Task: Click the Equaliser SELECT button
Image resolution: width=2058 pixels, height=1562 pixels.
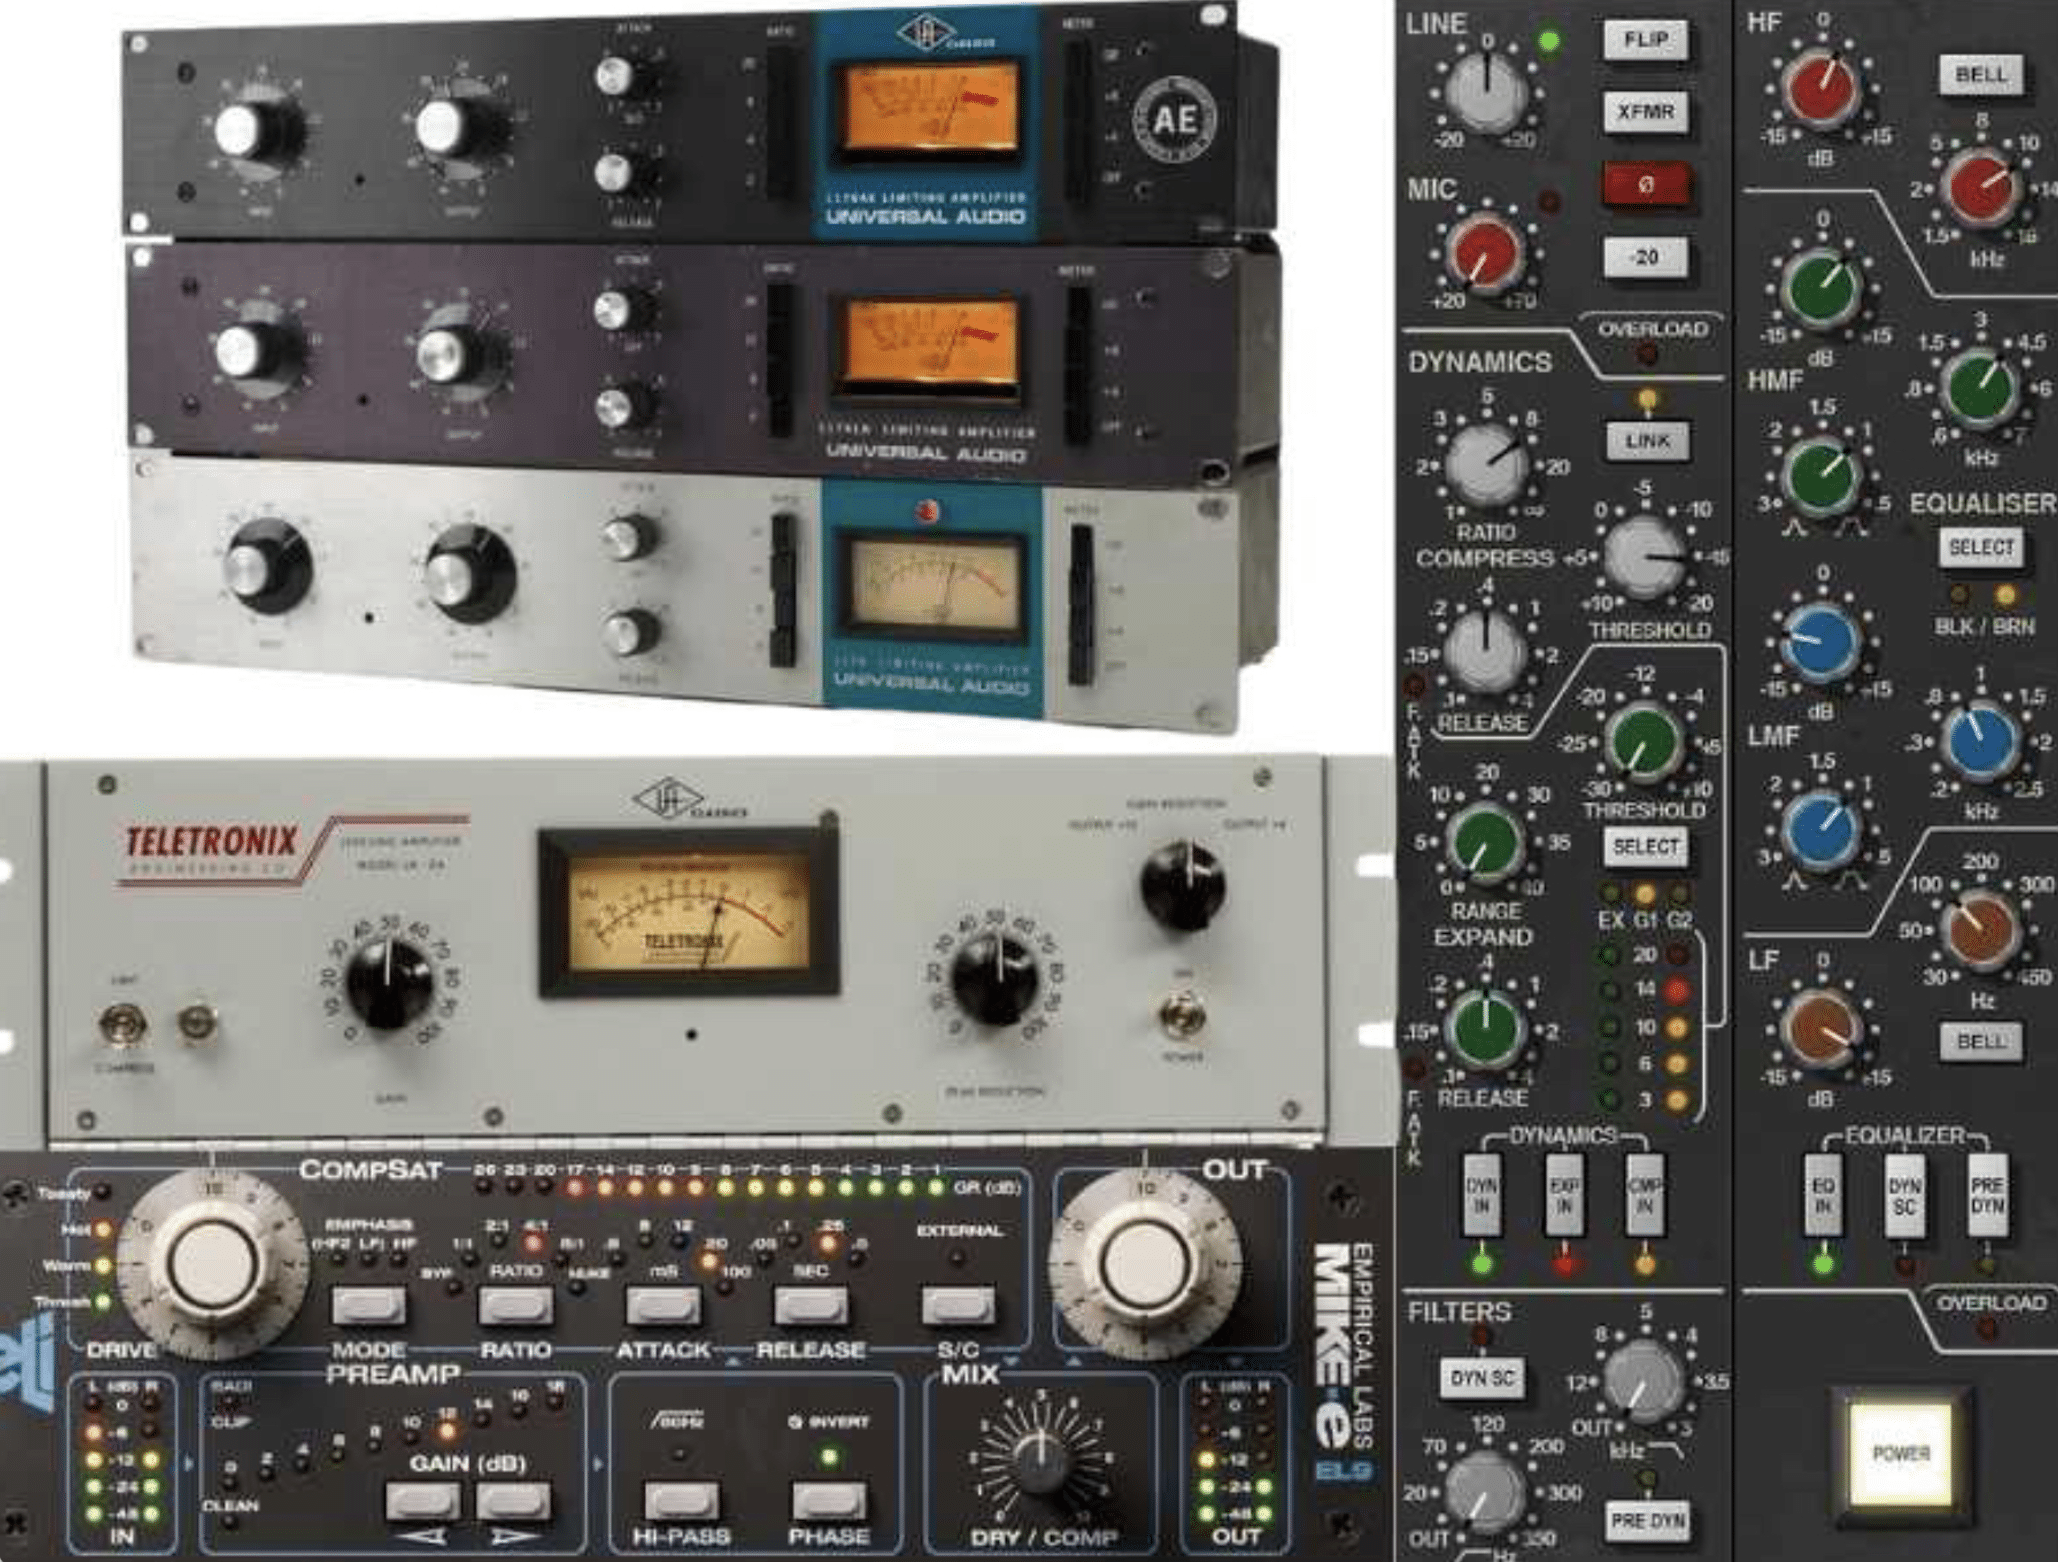Action: click(x=1980, y=547)
